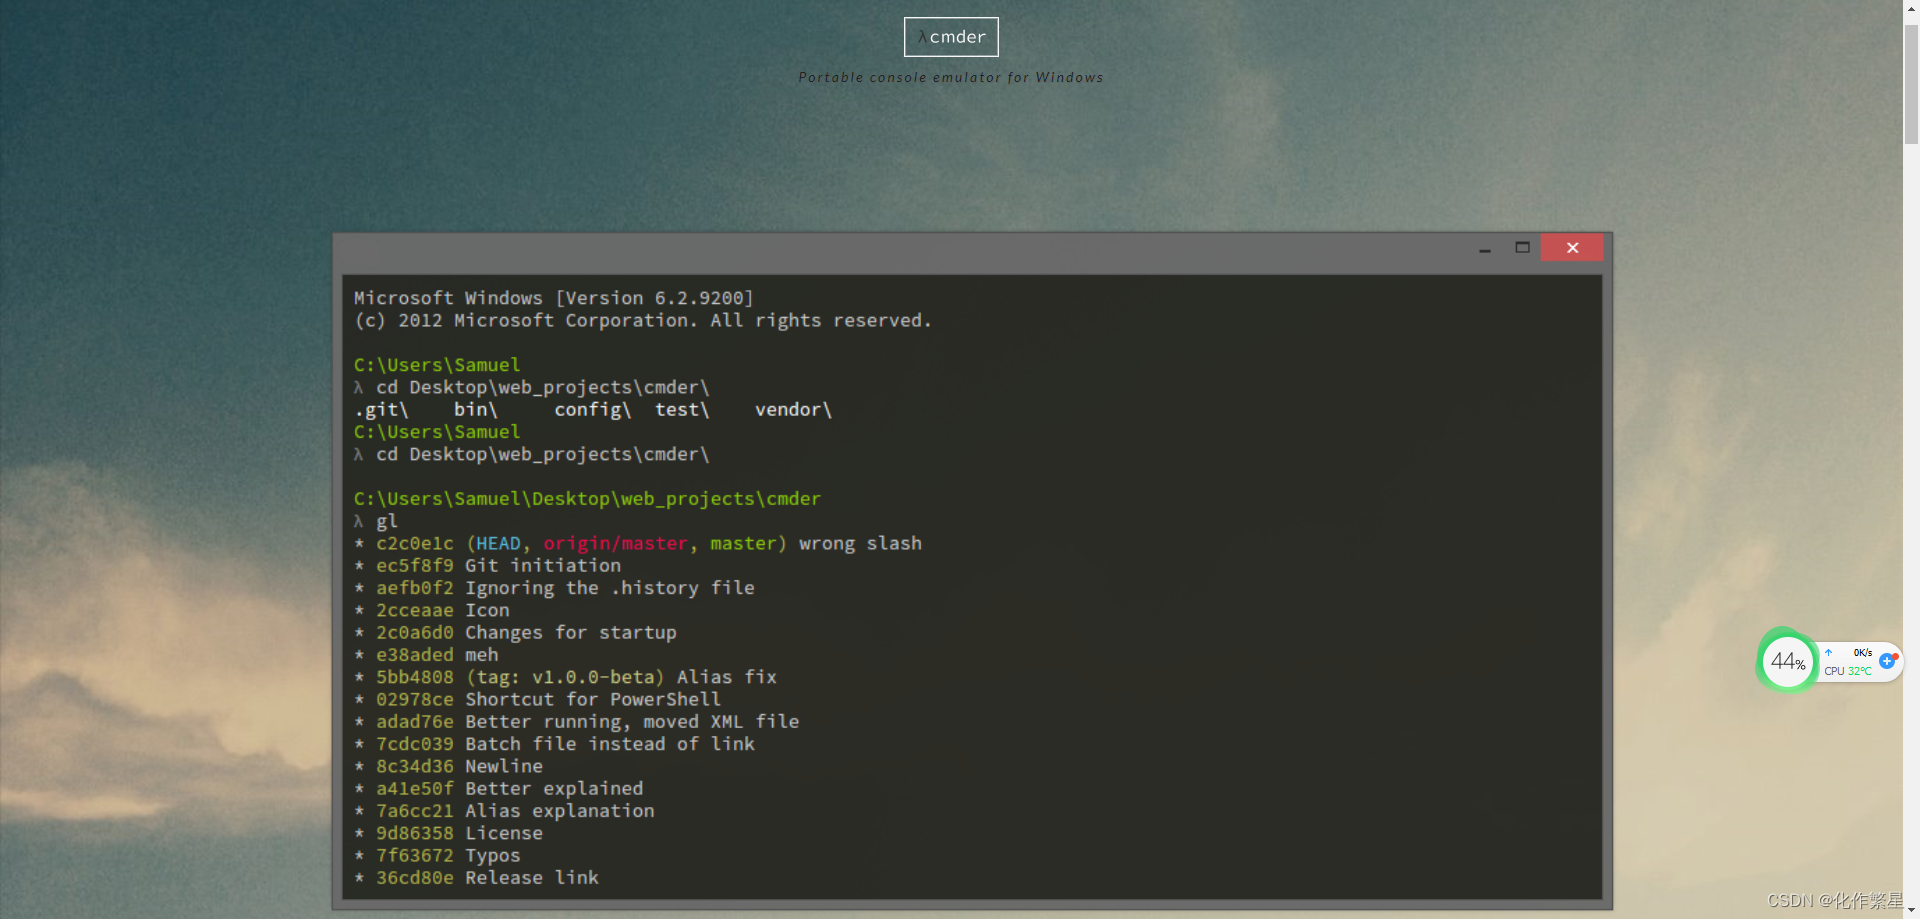Click the scrollbar up arrow
Image resolution: width=1920 pixels, height=919 pixels.
[1911, 7]
